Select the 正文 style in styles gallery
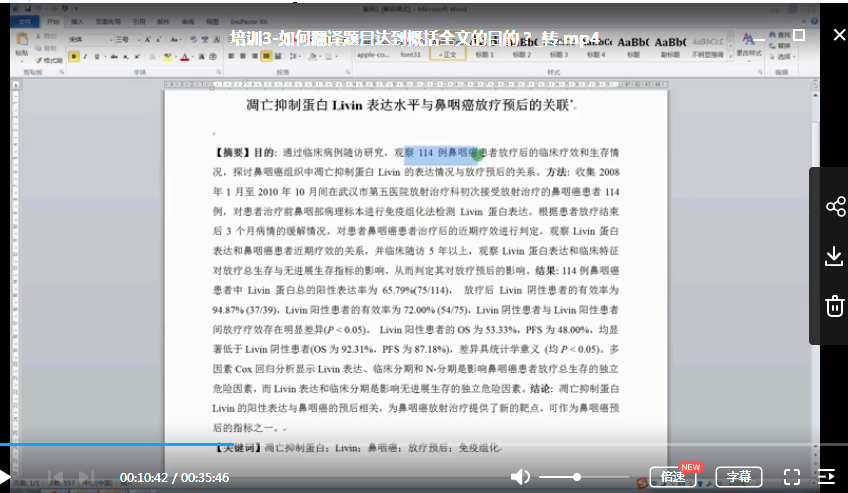Screen dimensions: 848x493 [x=448, y=55]
